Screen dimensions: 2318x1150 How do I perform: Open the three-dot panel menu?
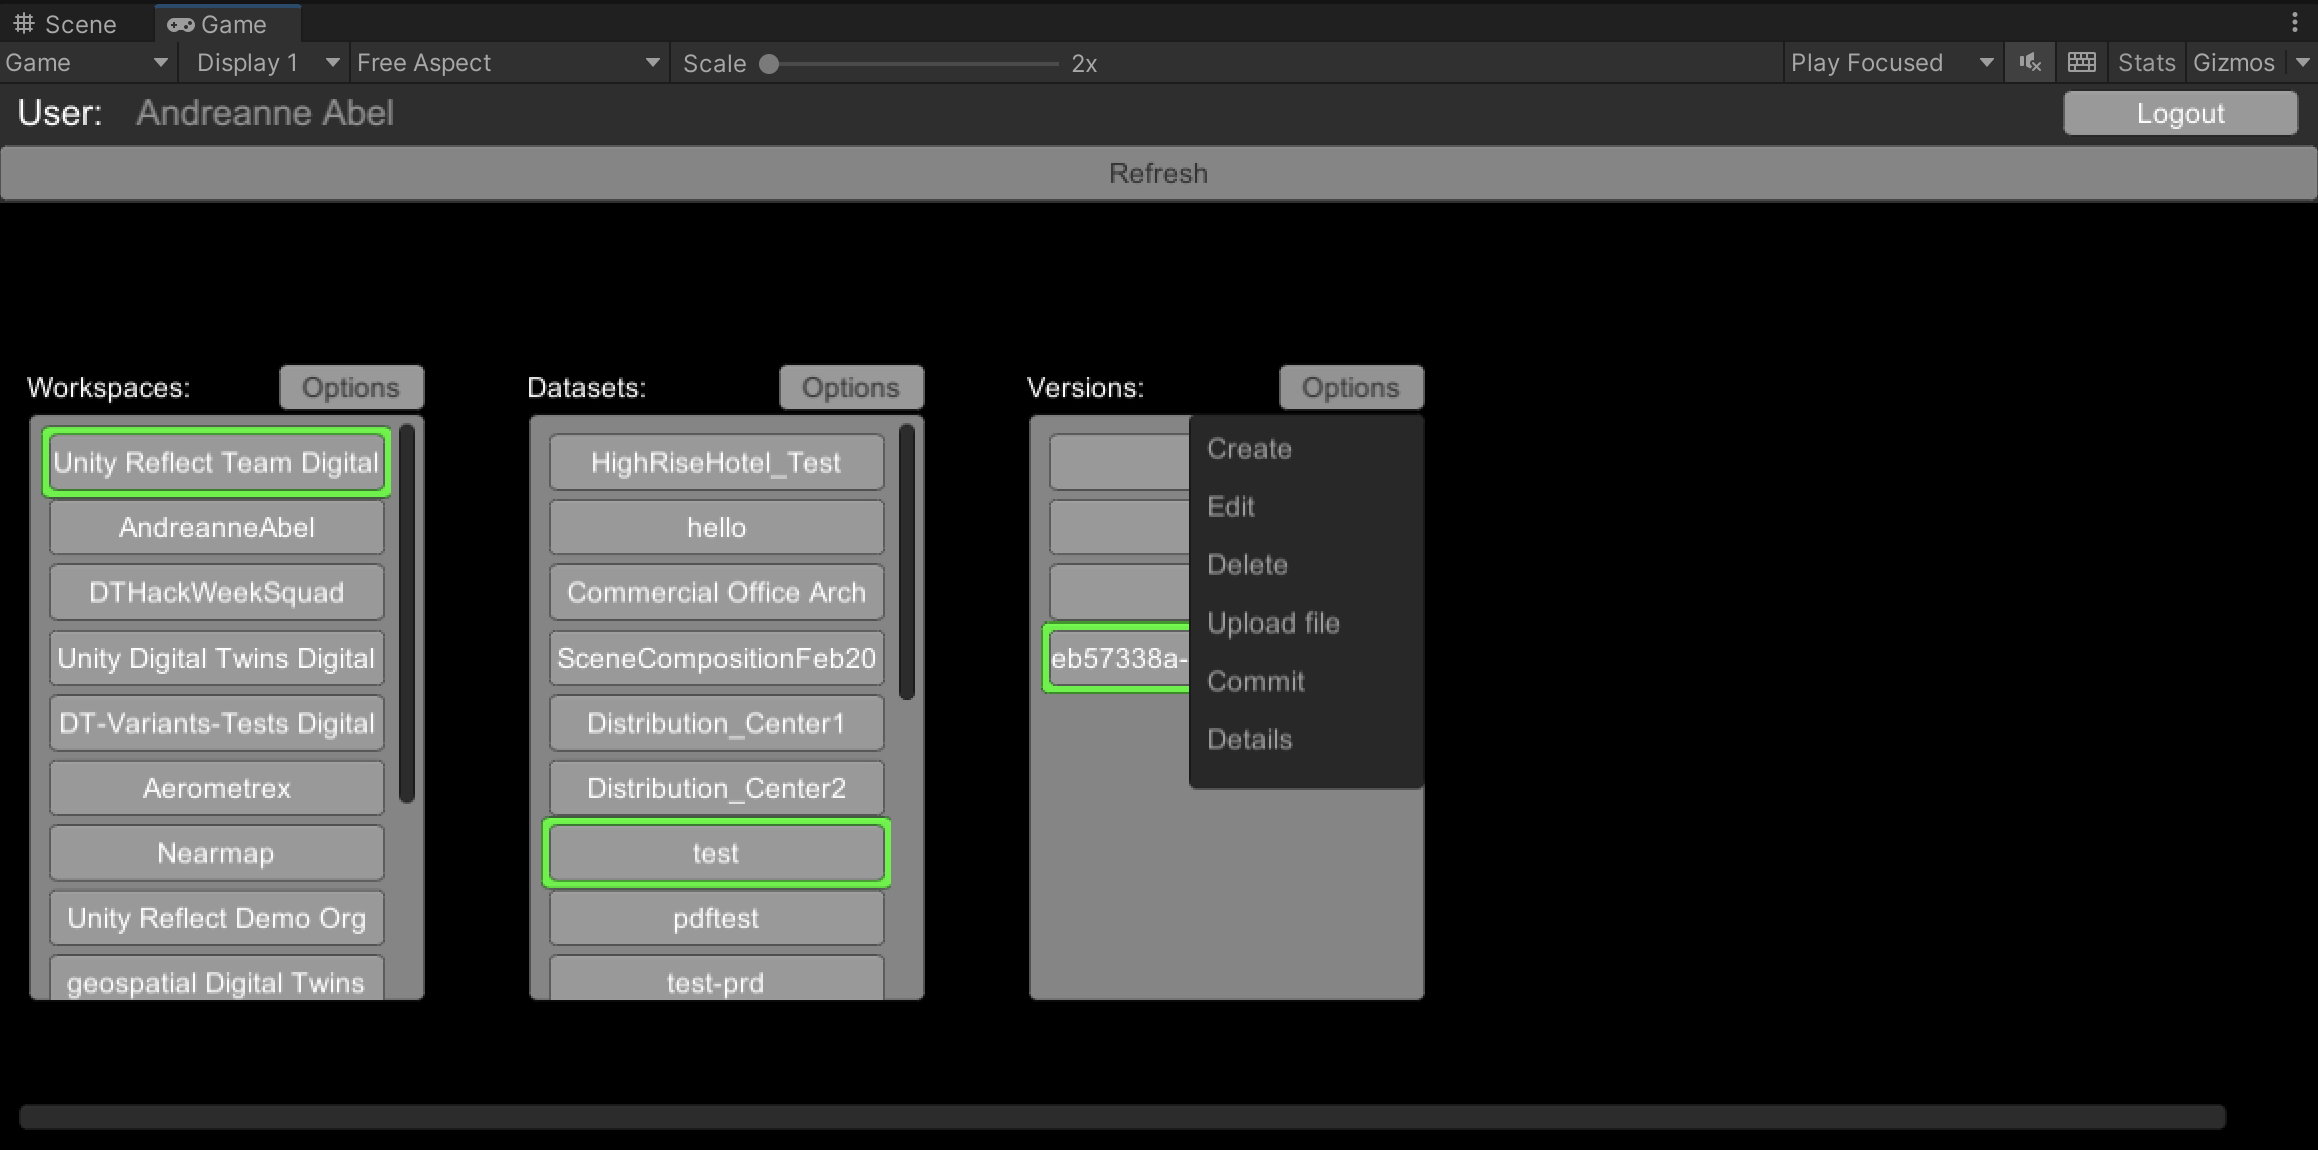tap(2295, 22)
